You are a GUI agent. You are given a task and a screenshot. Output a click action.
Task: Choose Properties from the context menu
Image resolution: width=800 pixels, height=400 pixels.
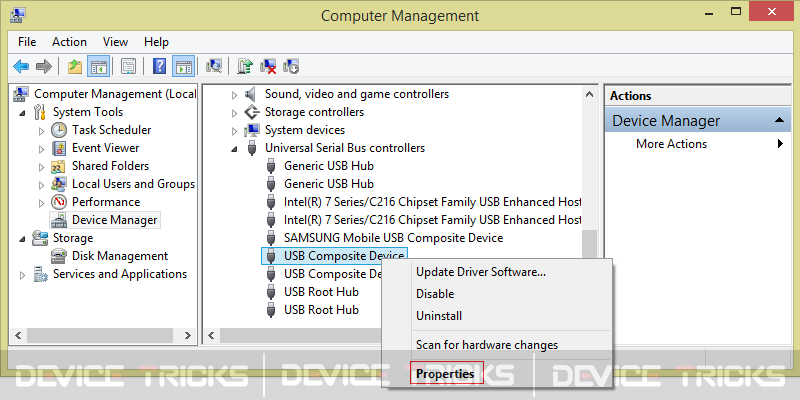pos(445,373)
